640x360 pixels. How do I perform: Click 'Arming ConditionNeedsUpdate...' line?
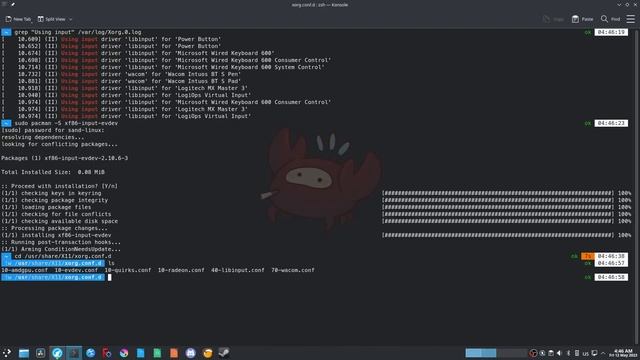pos(61,249)
